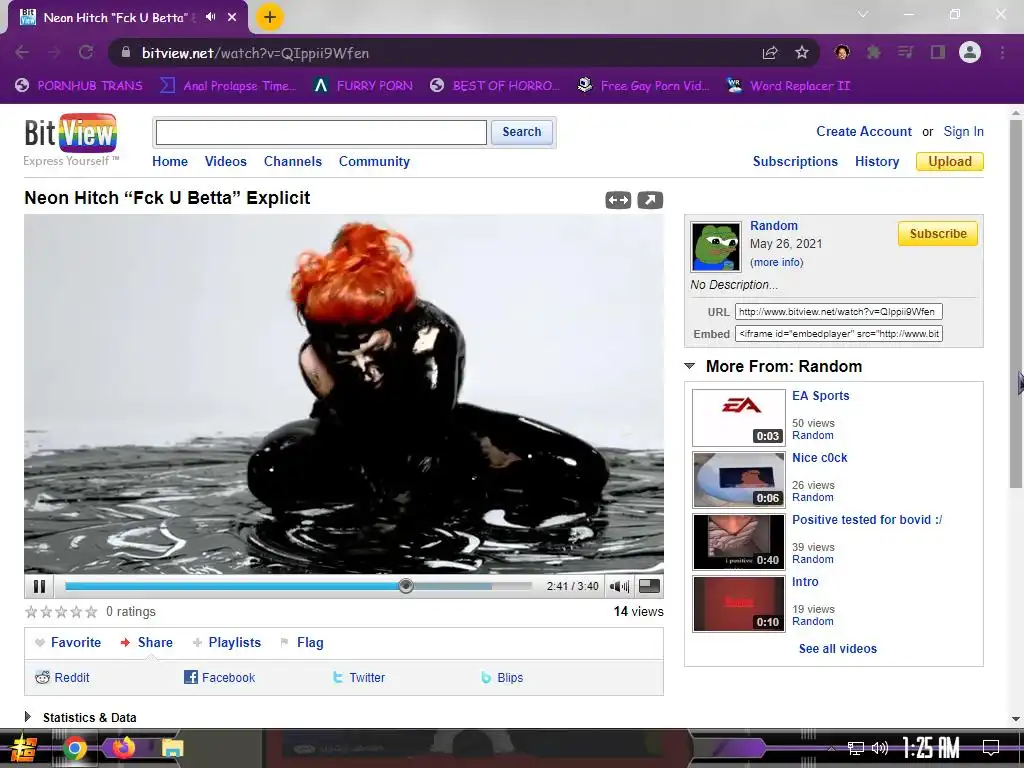Image resolution: width=1024 pixels, height=768 pixels.
Task: Open the History link
Action: tap(877, 161)
